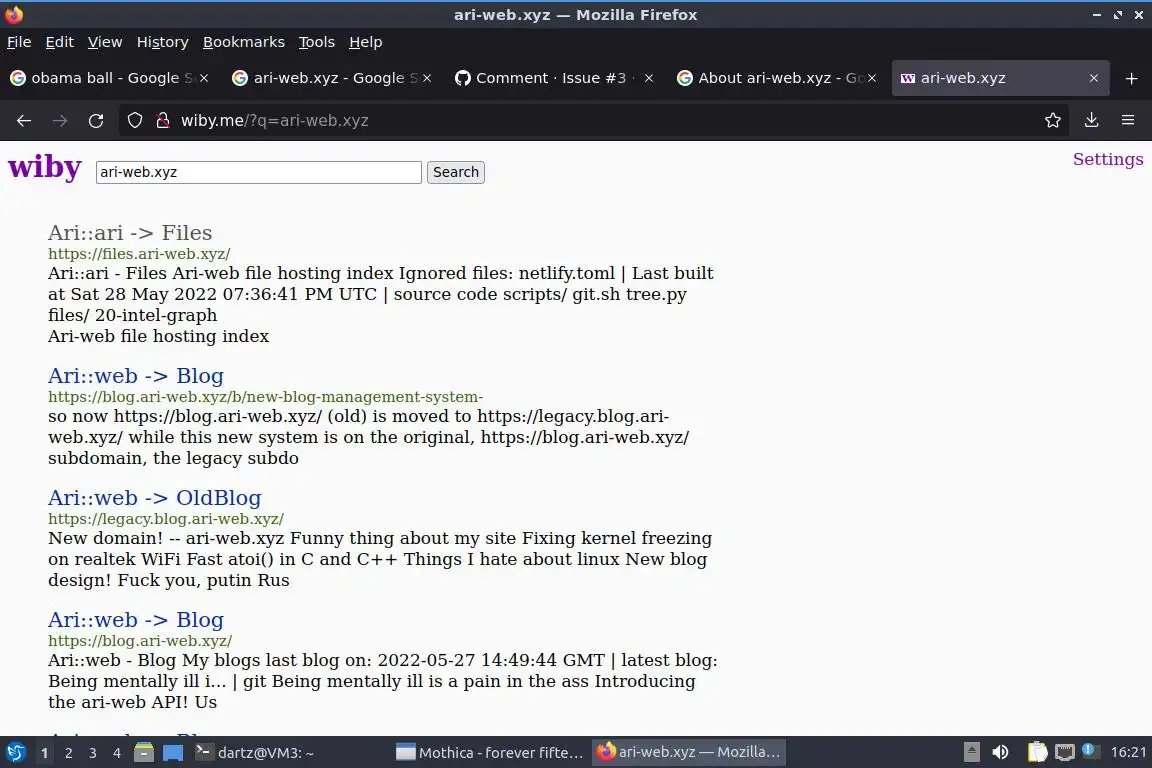Click the removable media tray icon

click(971, 752)
